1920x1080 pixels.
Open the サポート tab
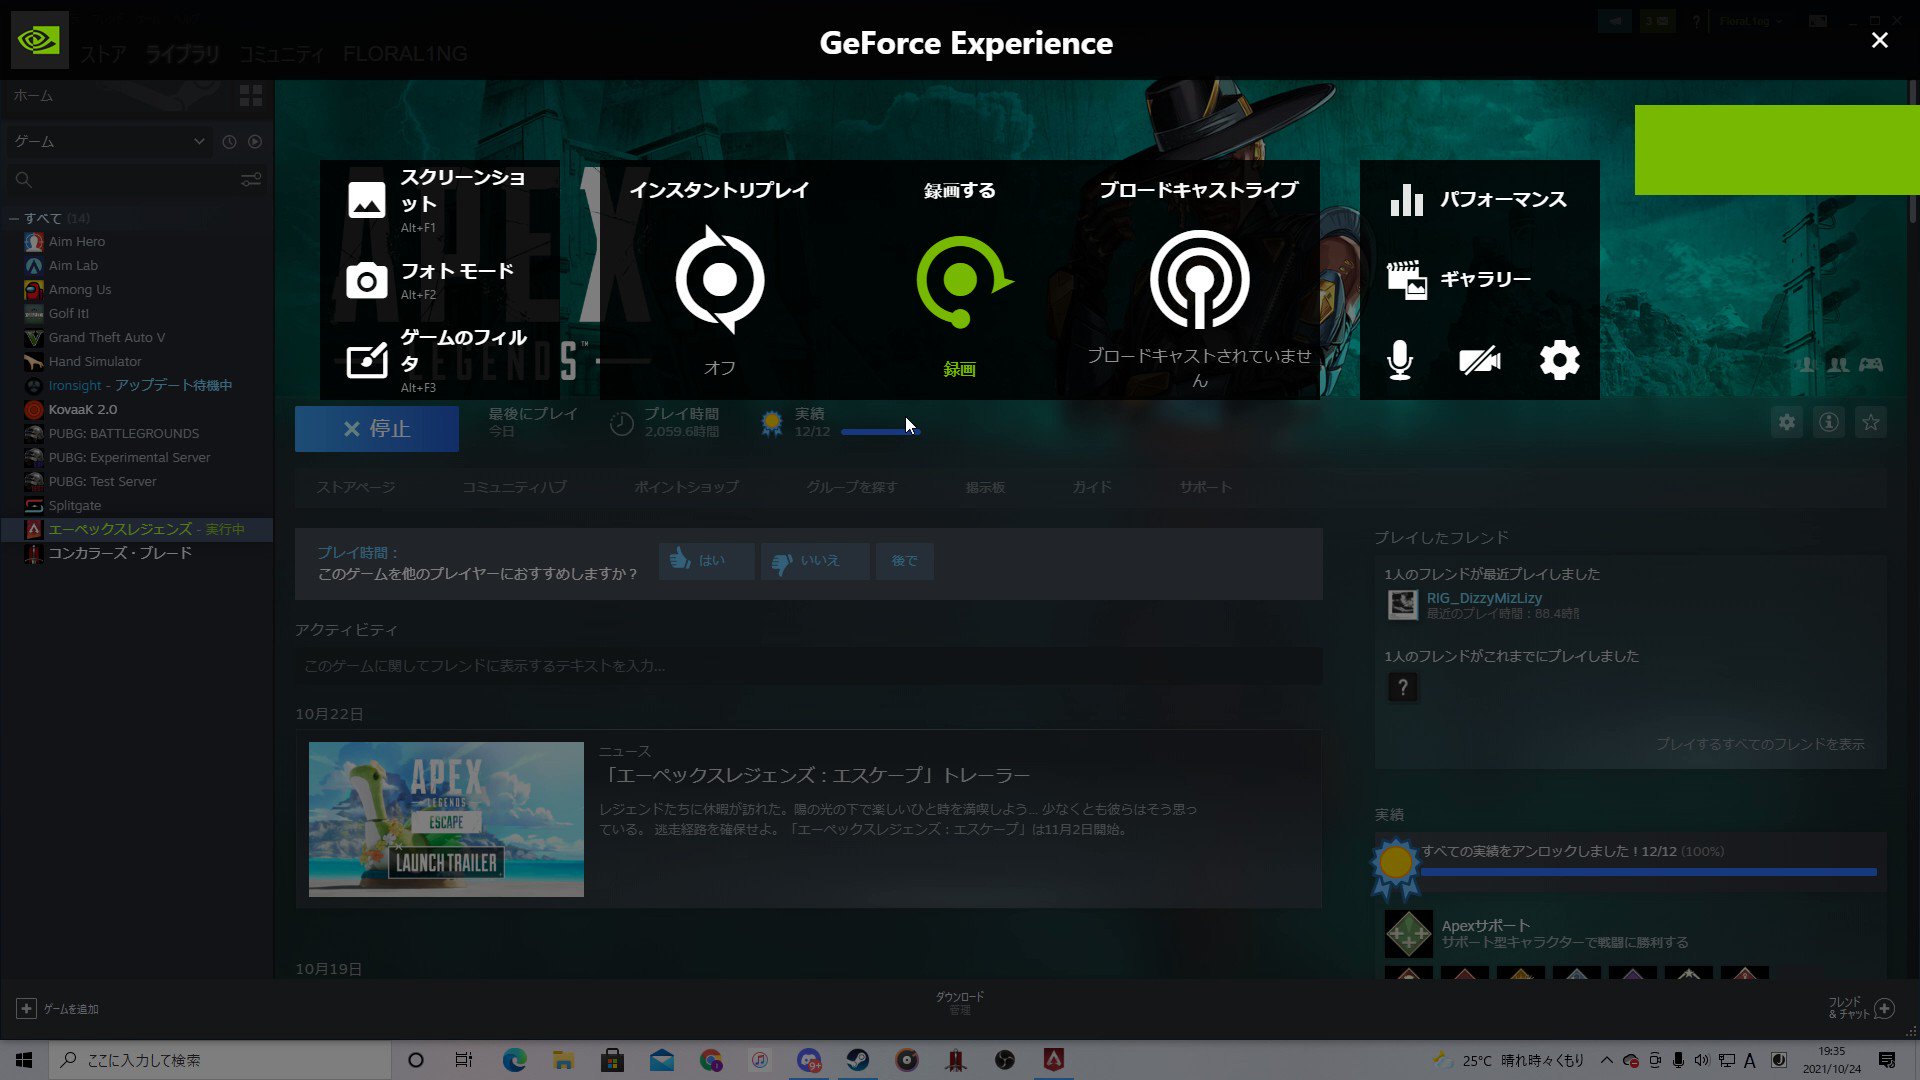click(x=1205, y=487)
